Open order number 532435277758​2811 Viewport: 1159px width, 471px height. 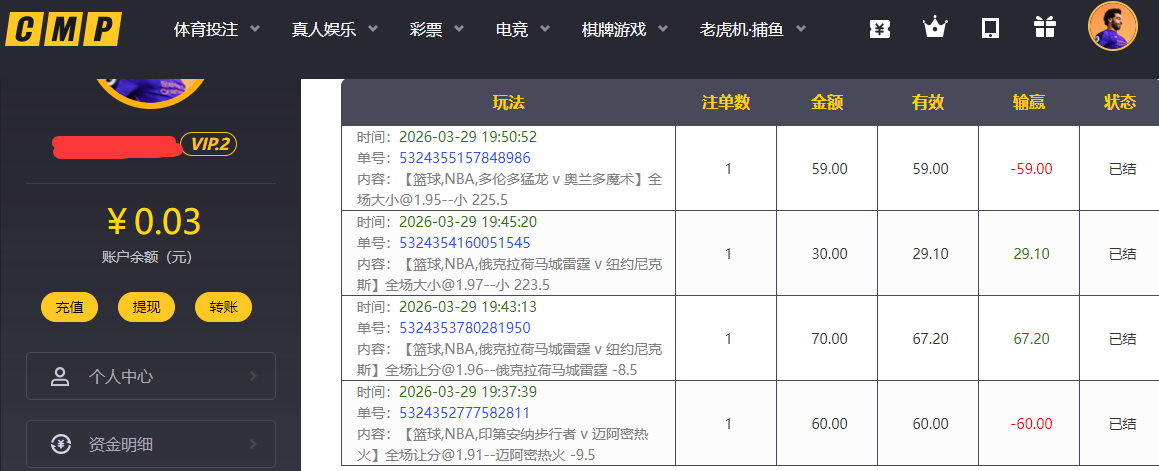click(x=465, y=413)
